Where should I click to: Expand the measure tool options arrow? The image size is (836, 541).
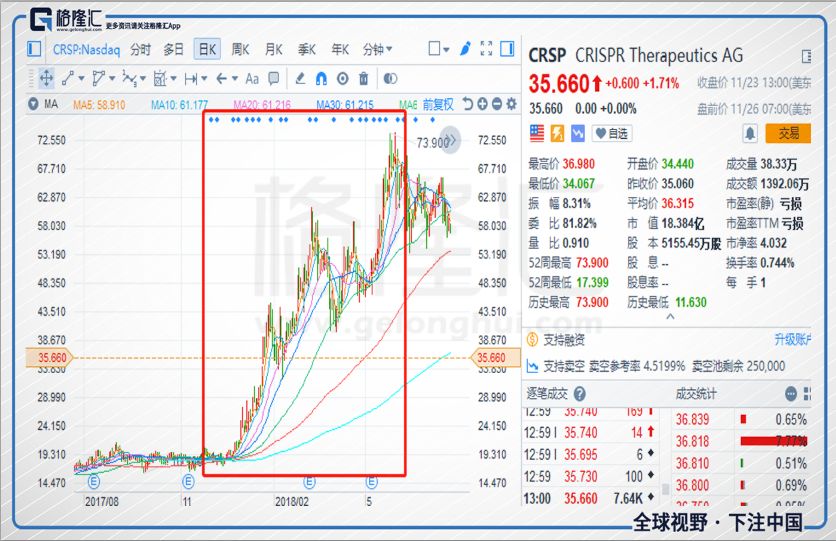(x=173, y=79)
